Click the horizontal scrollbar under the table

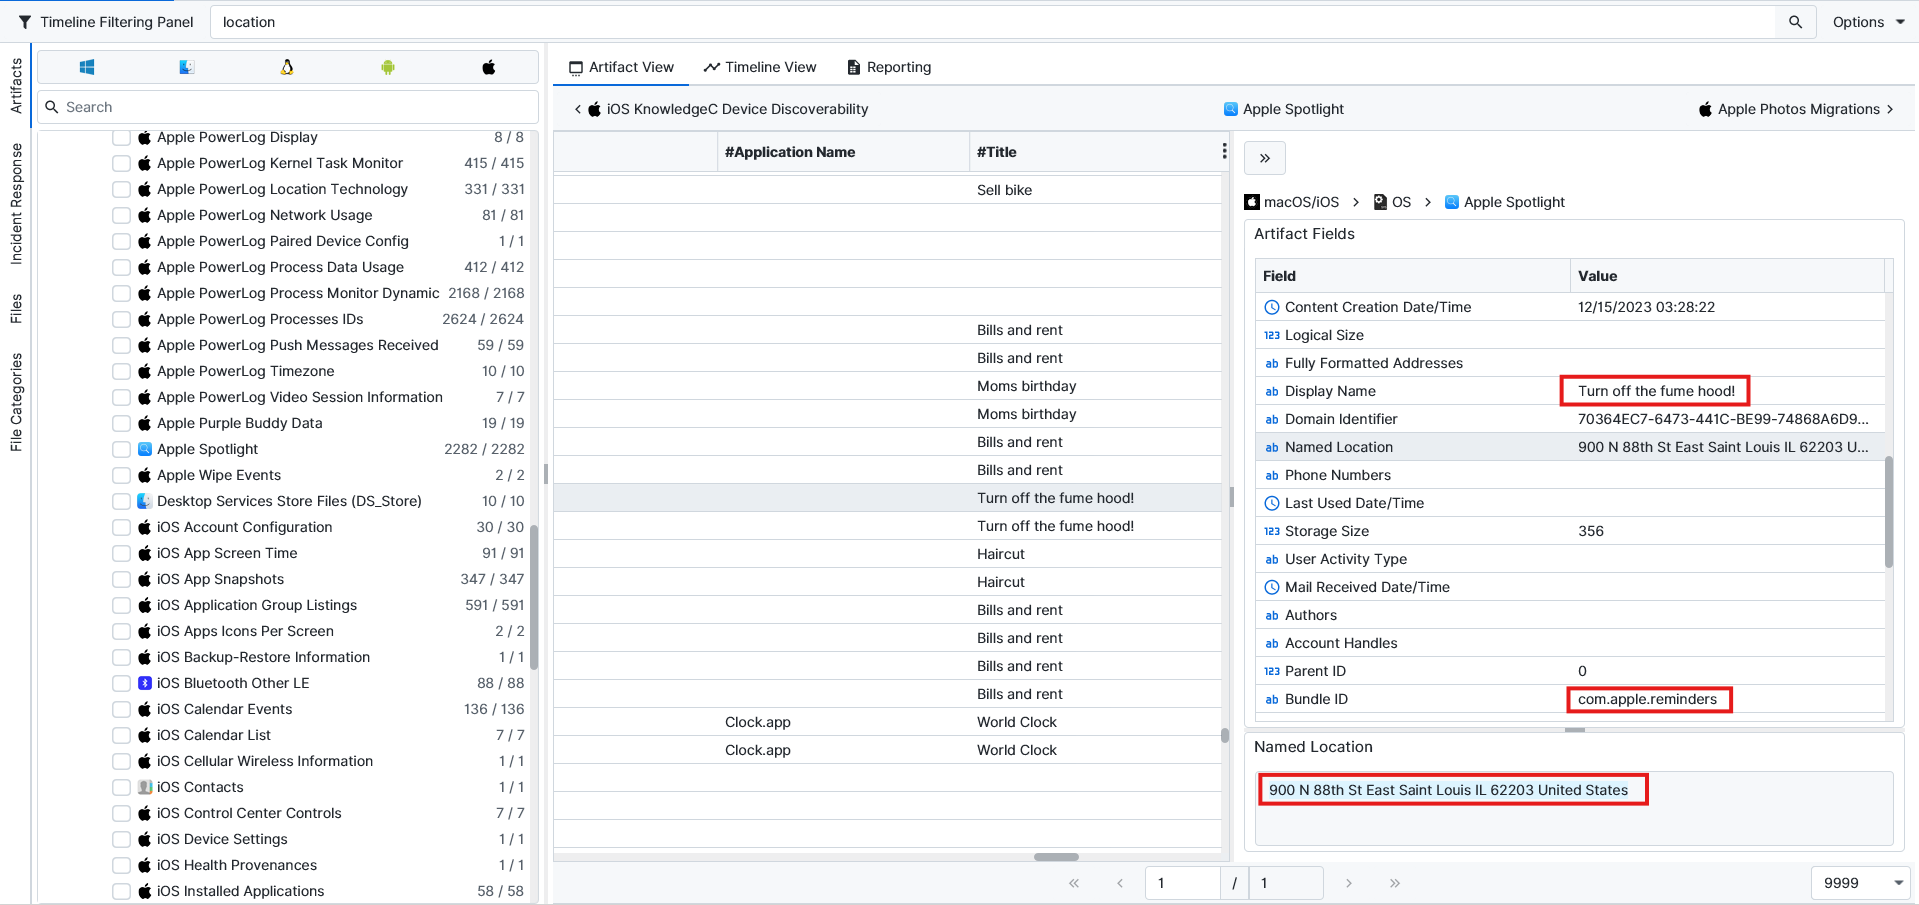1056,857
